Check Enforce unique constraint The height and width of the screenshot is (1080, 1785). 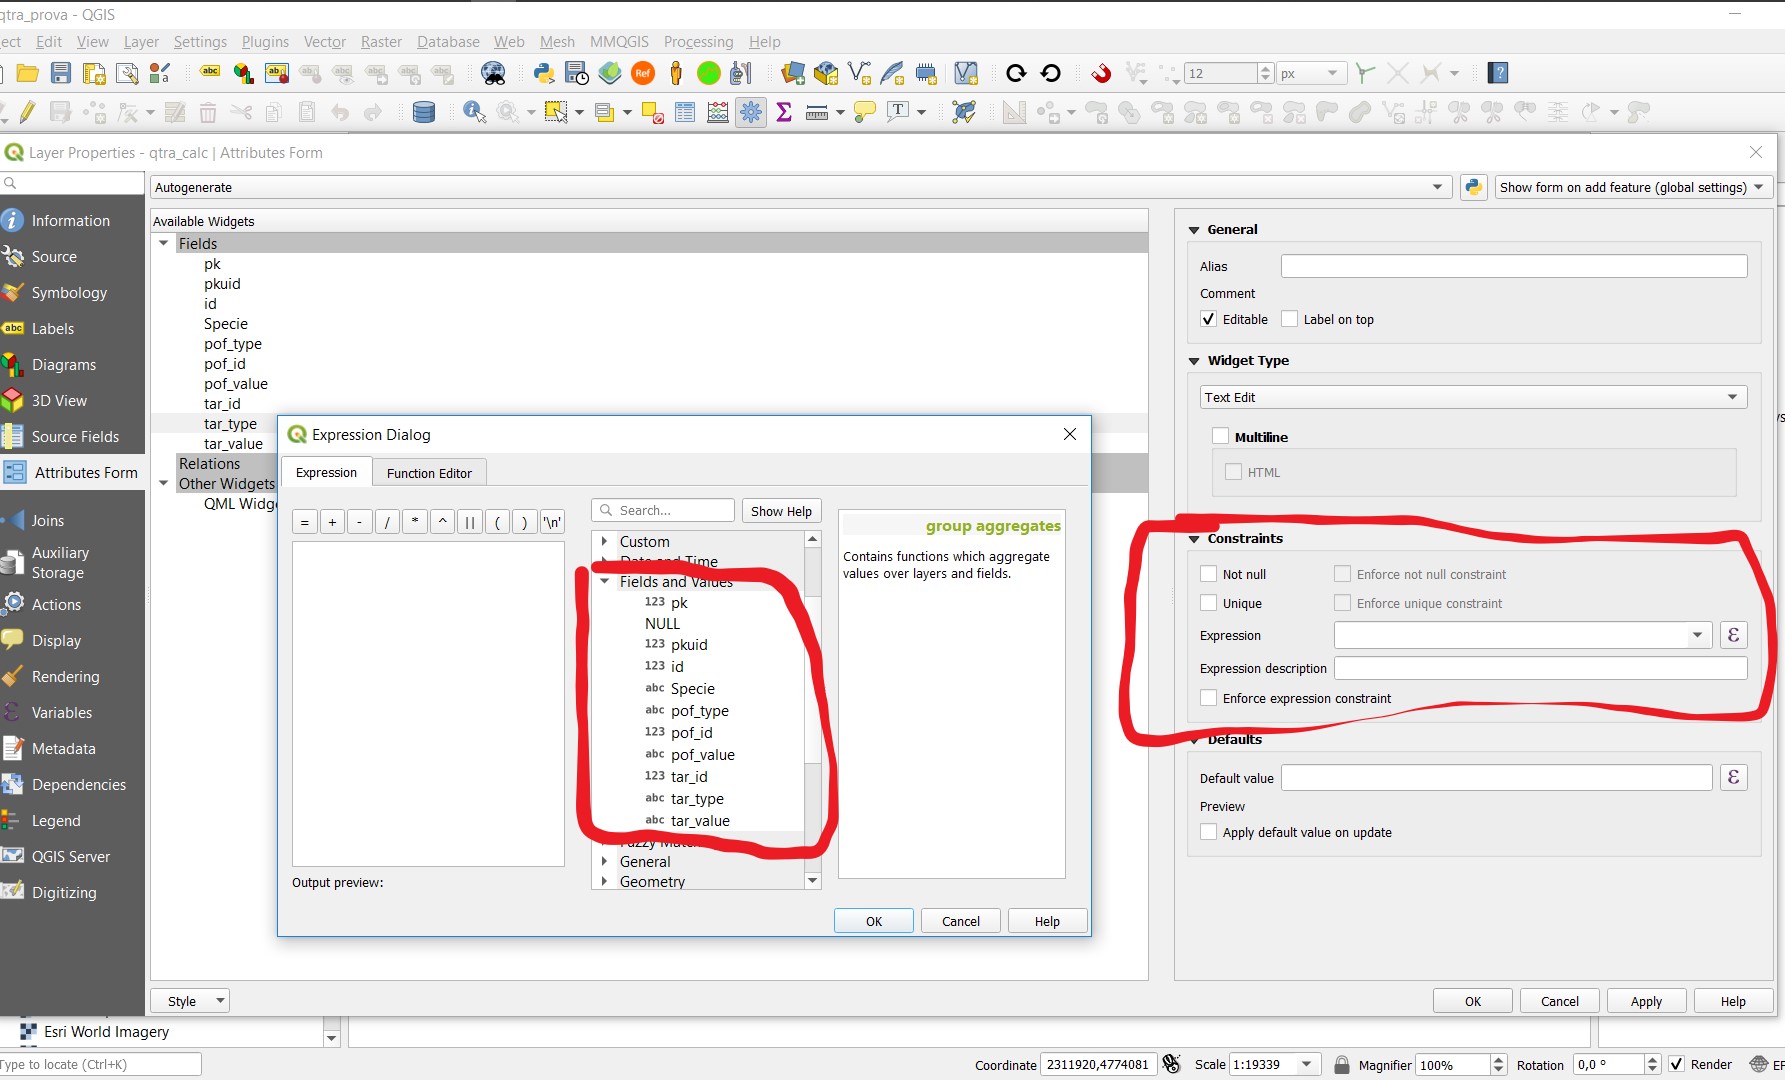click(x=1341, y=603)
